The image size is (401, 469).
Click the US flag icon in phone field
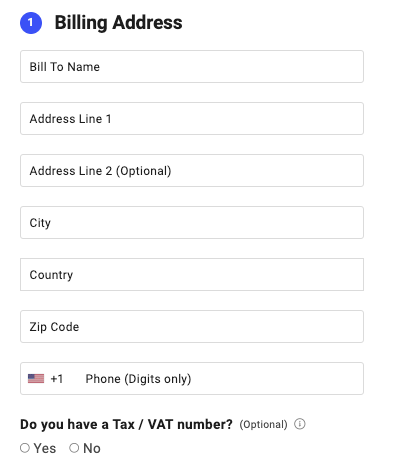click(36, 379)
